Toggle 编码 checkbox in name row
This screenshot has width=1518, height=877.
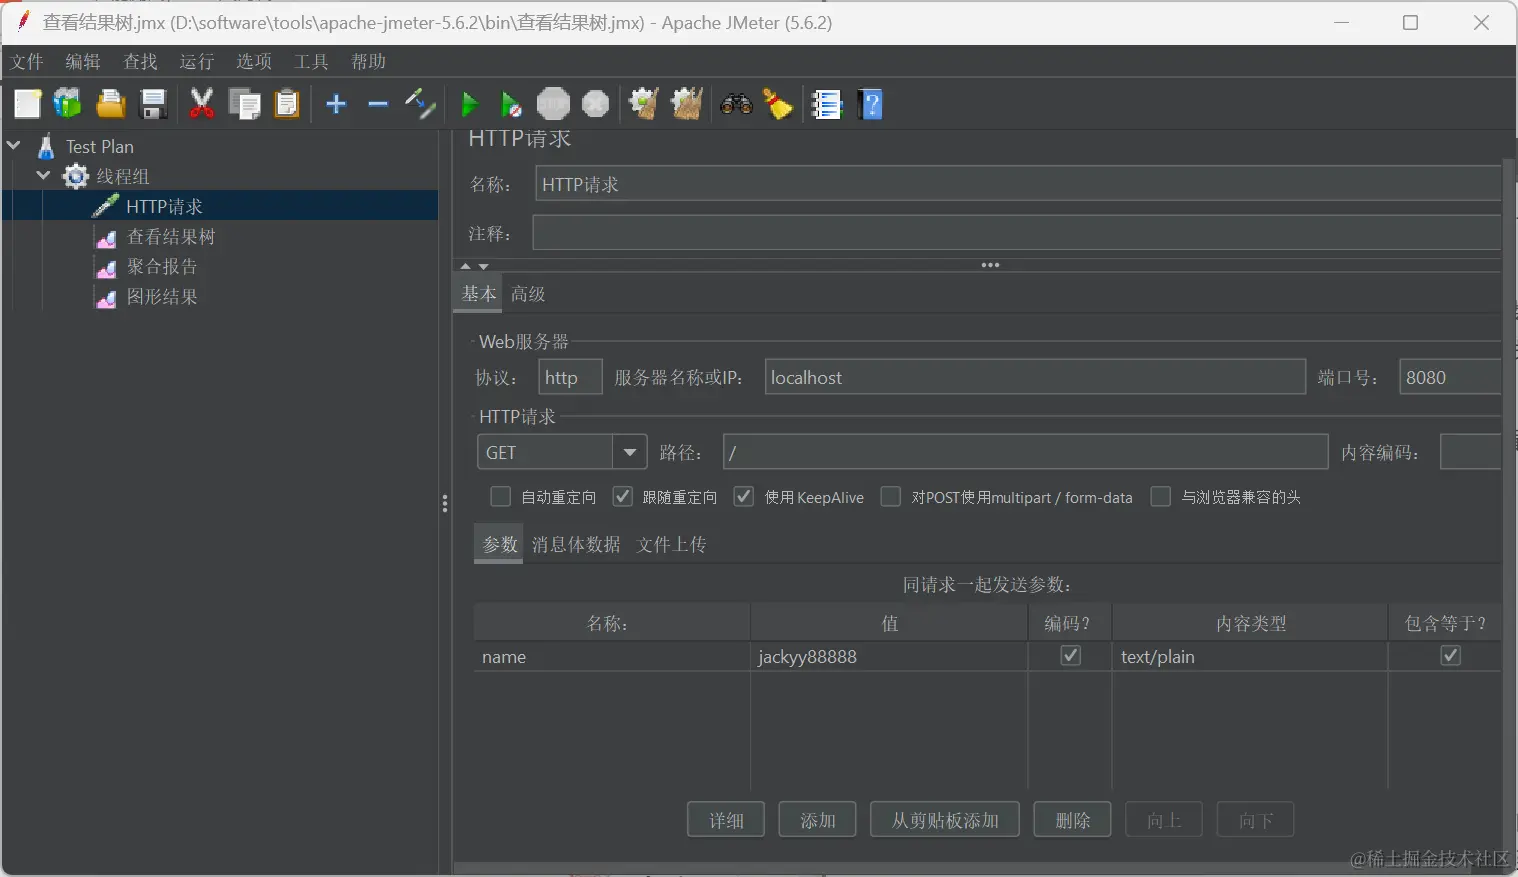[x=1070, y=656]
